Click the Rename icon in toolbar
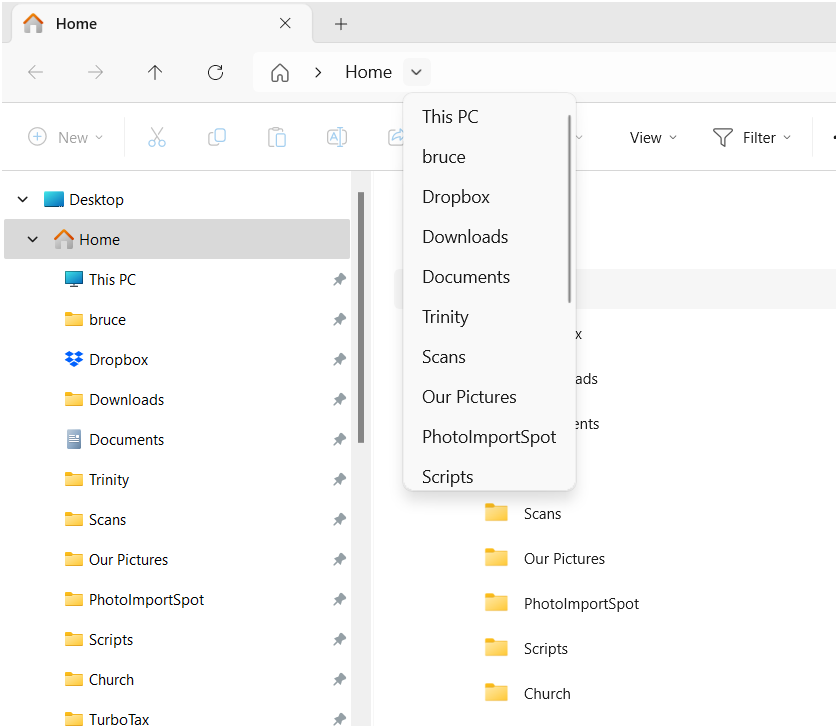838x728 pixels. coord(337,137)
